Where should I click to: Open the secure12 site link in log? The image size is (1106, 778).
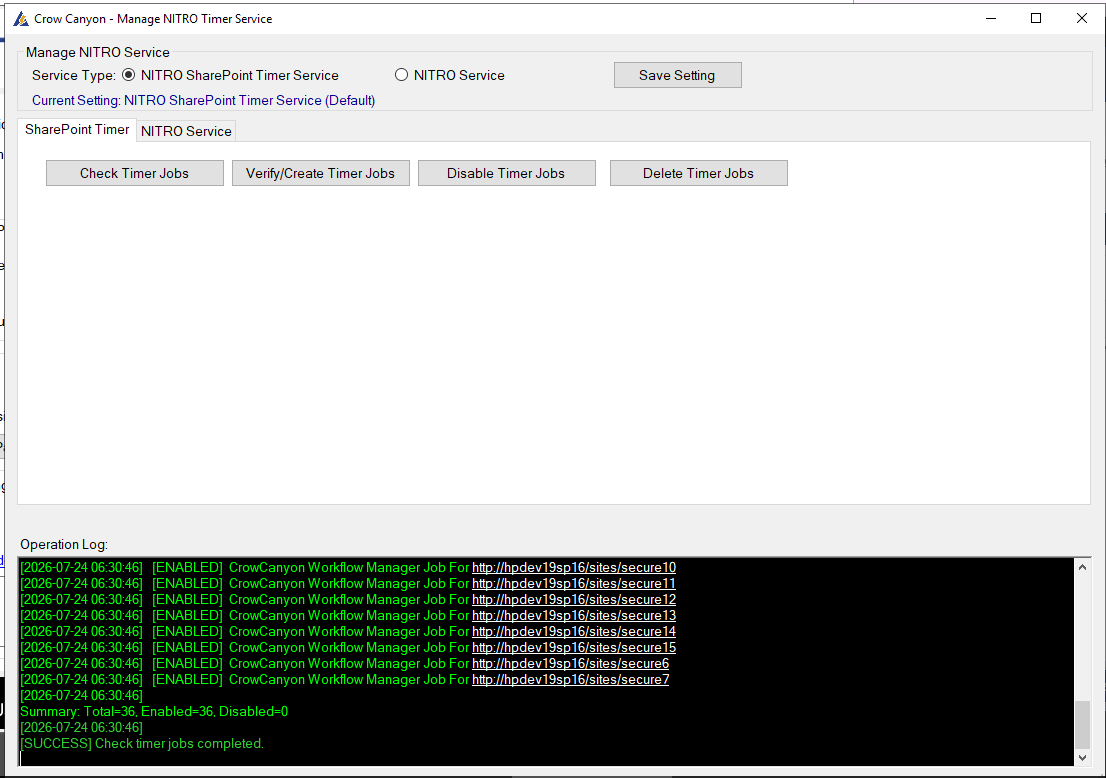click(574, 600)
